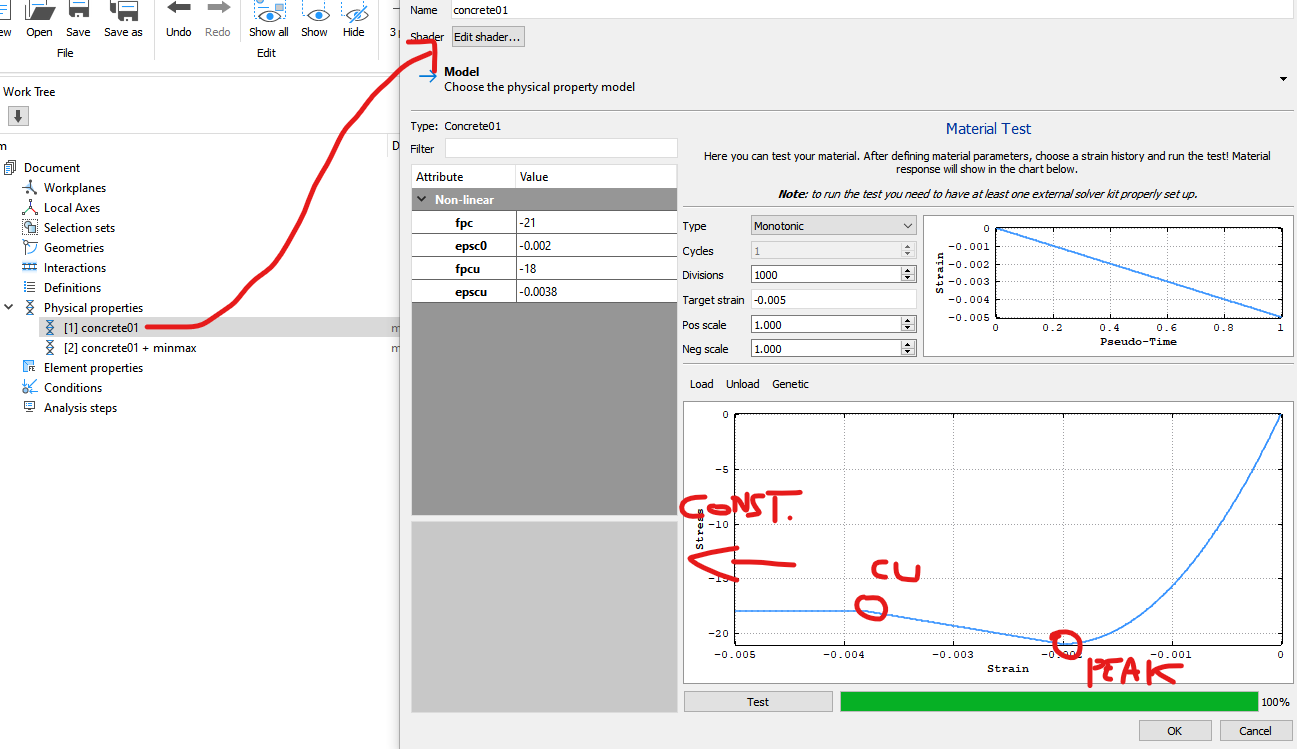Select the Conditions tree item
This screenshot has width=1297, height=749.
[x=72, y=388]
